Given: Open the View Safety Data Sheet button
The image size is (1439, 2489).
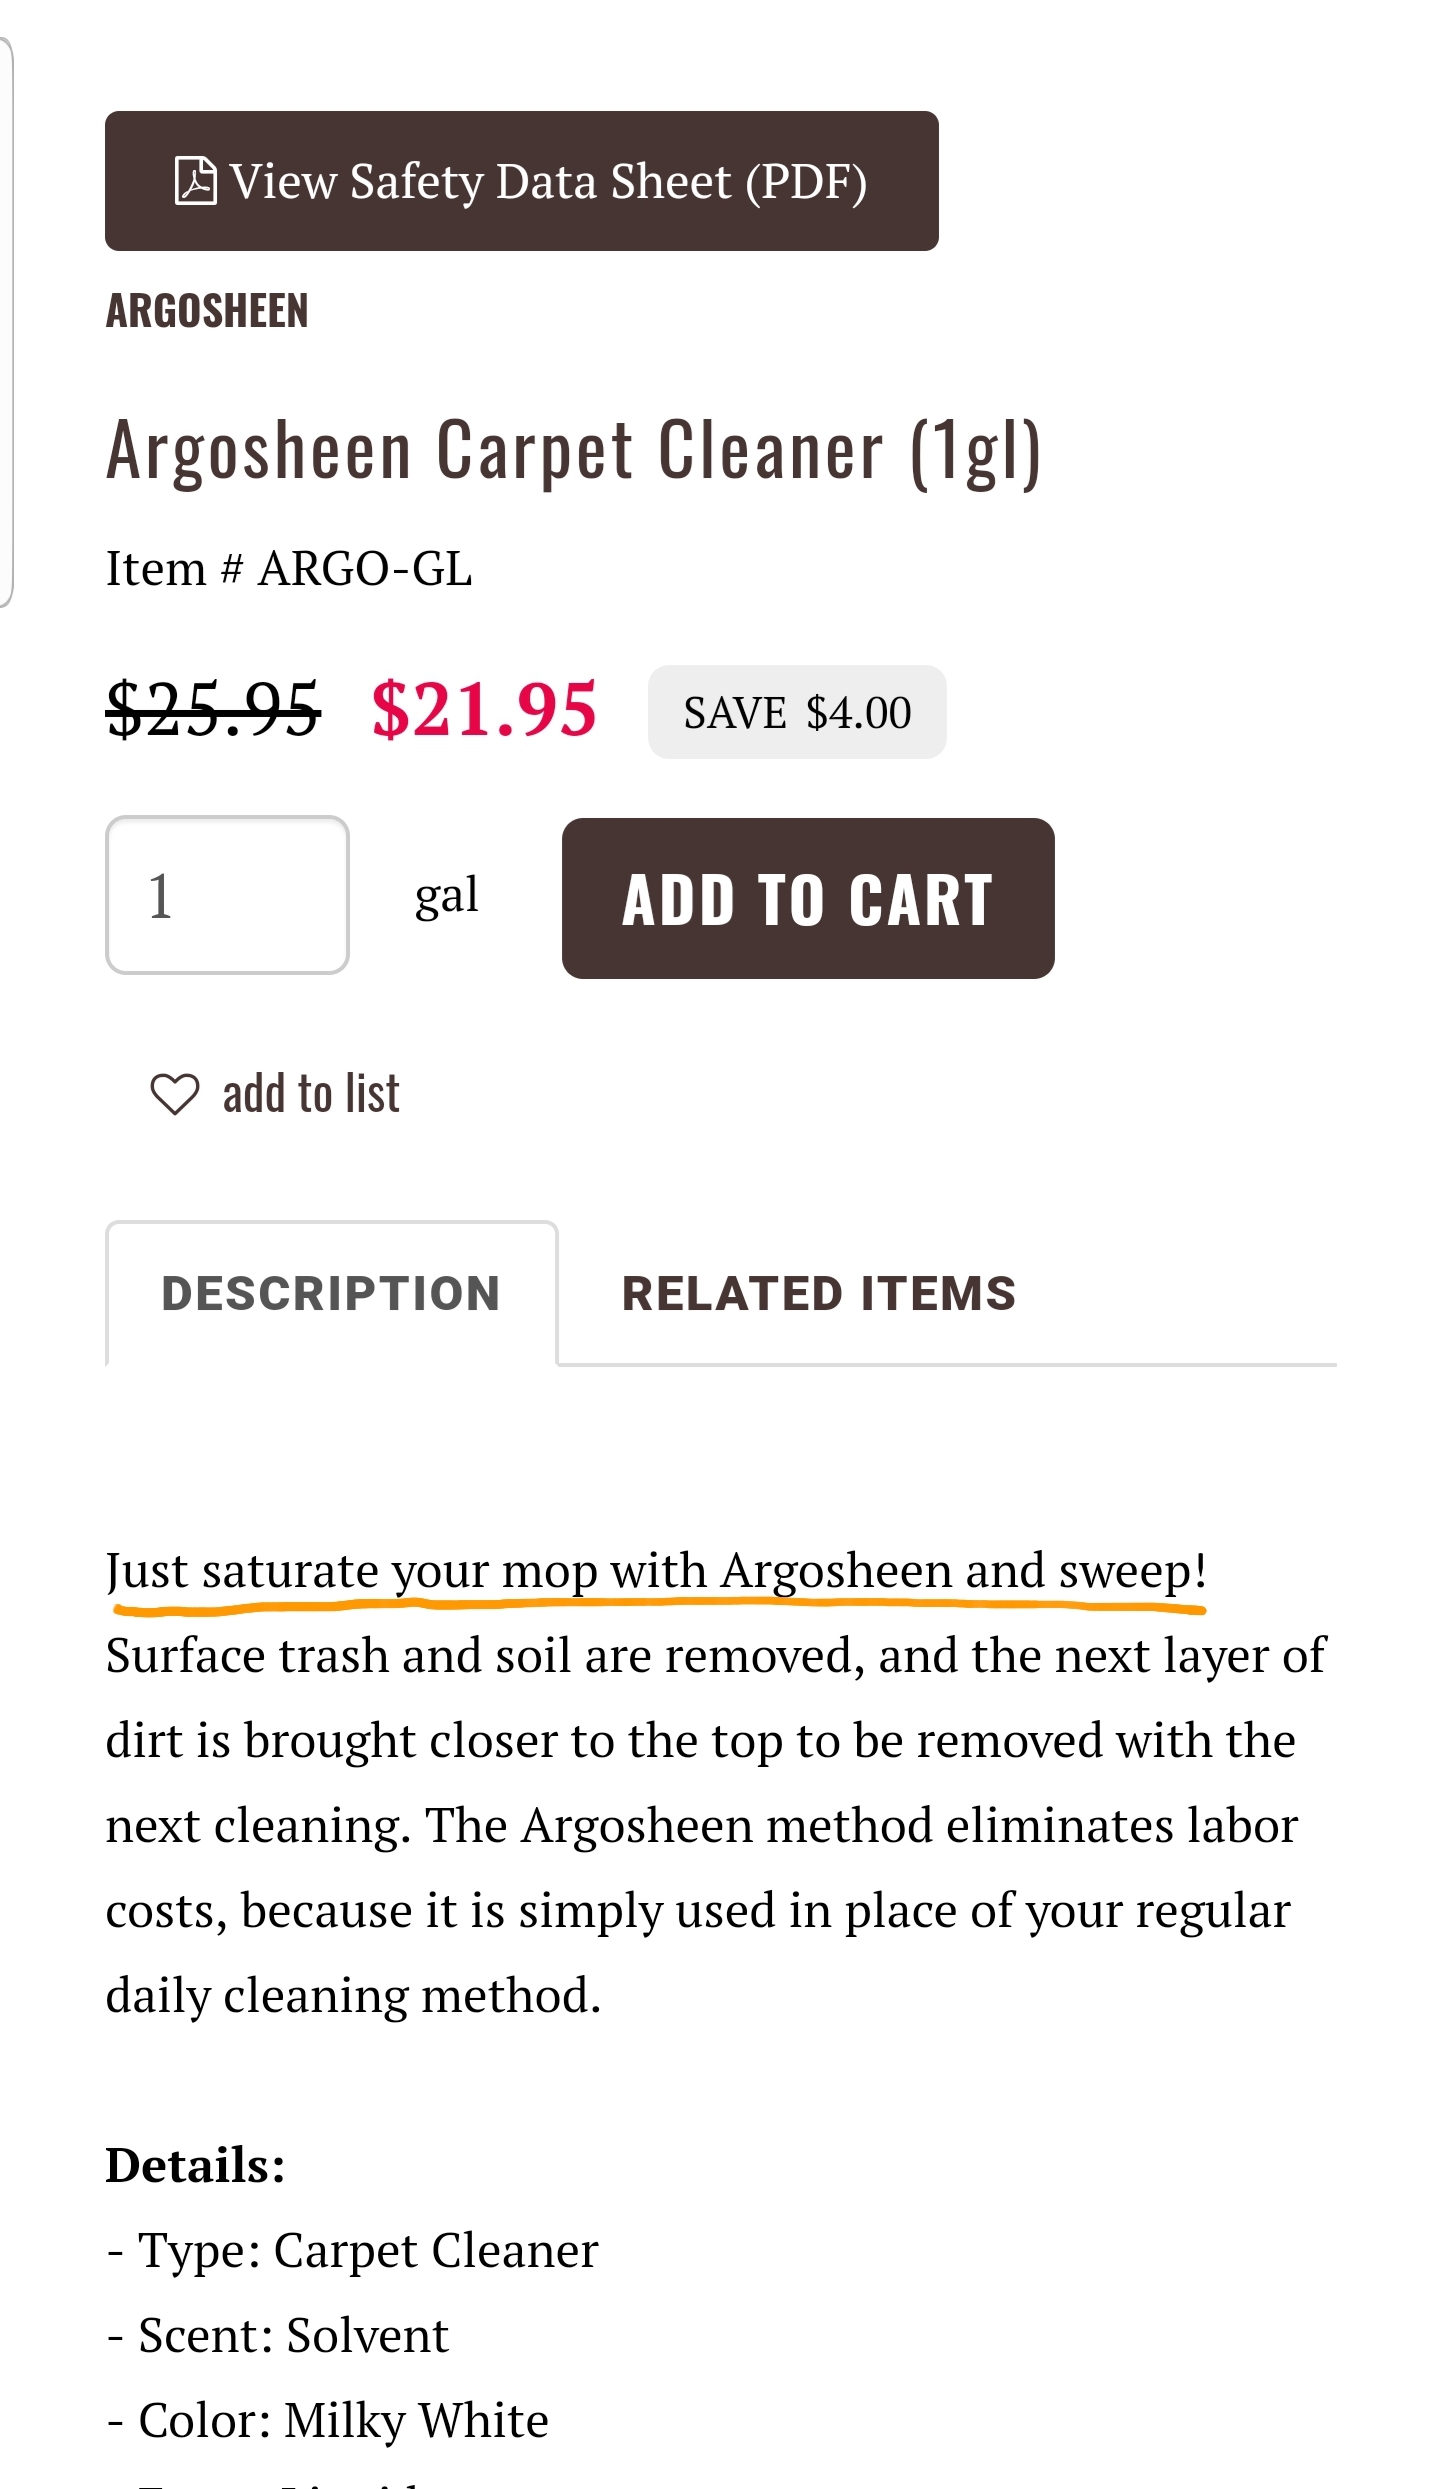Looking at the screenshot, I should point(521,181).
